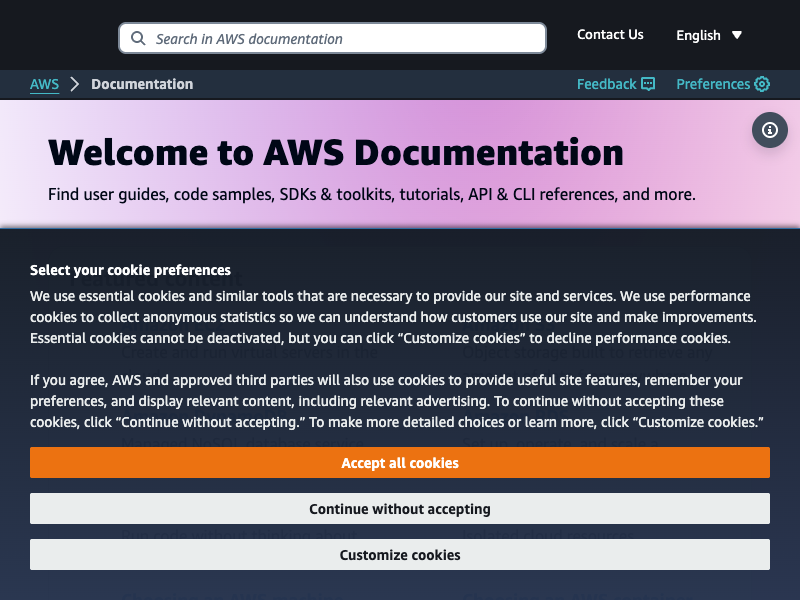
Task: Expand the English language dropdown
Action: pyautogui.click(x=709, y=35)
